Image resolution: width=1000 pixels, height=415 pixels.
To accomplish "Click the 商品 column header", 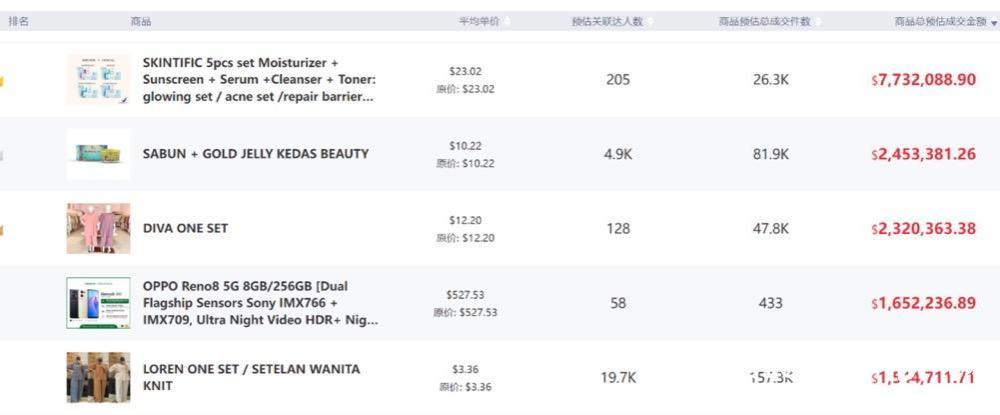I will click(140, 21).
